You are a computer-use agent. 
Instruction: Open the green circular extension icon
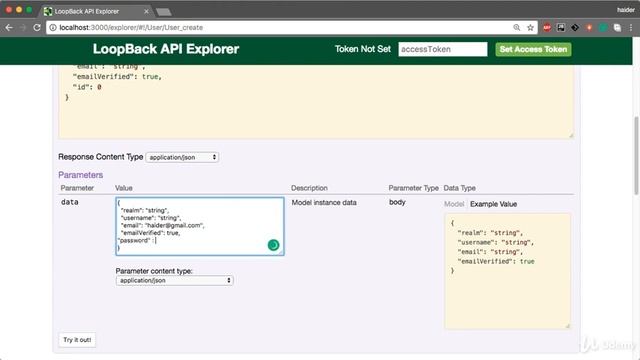click(603, 27)
